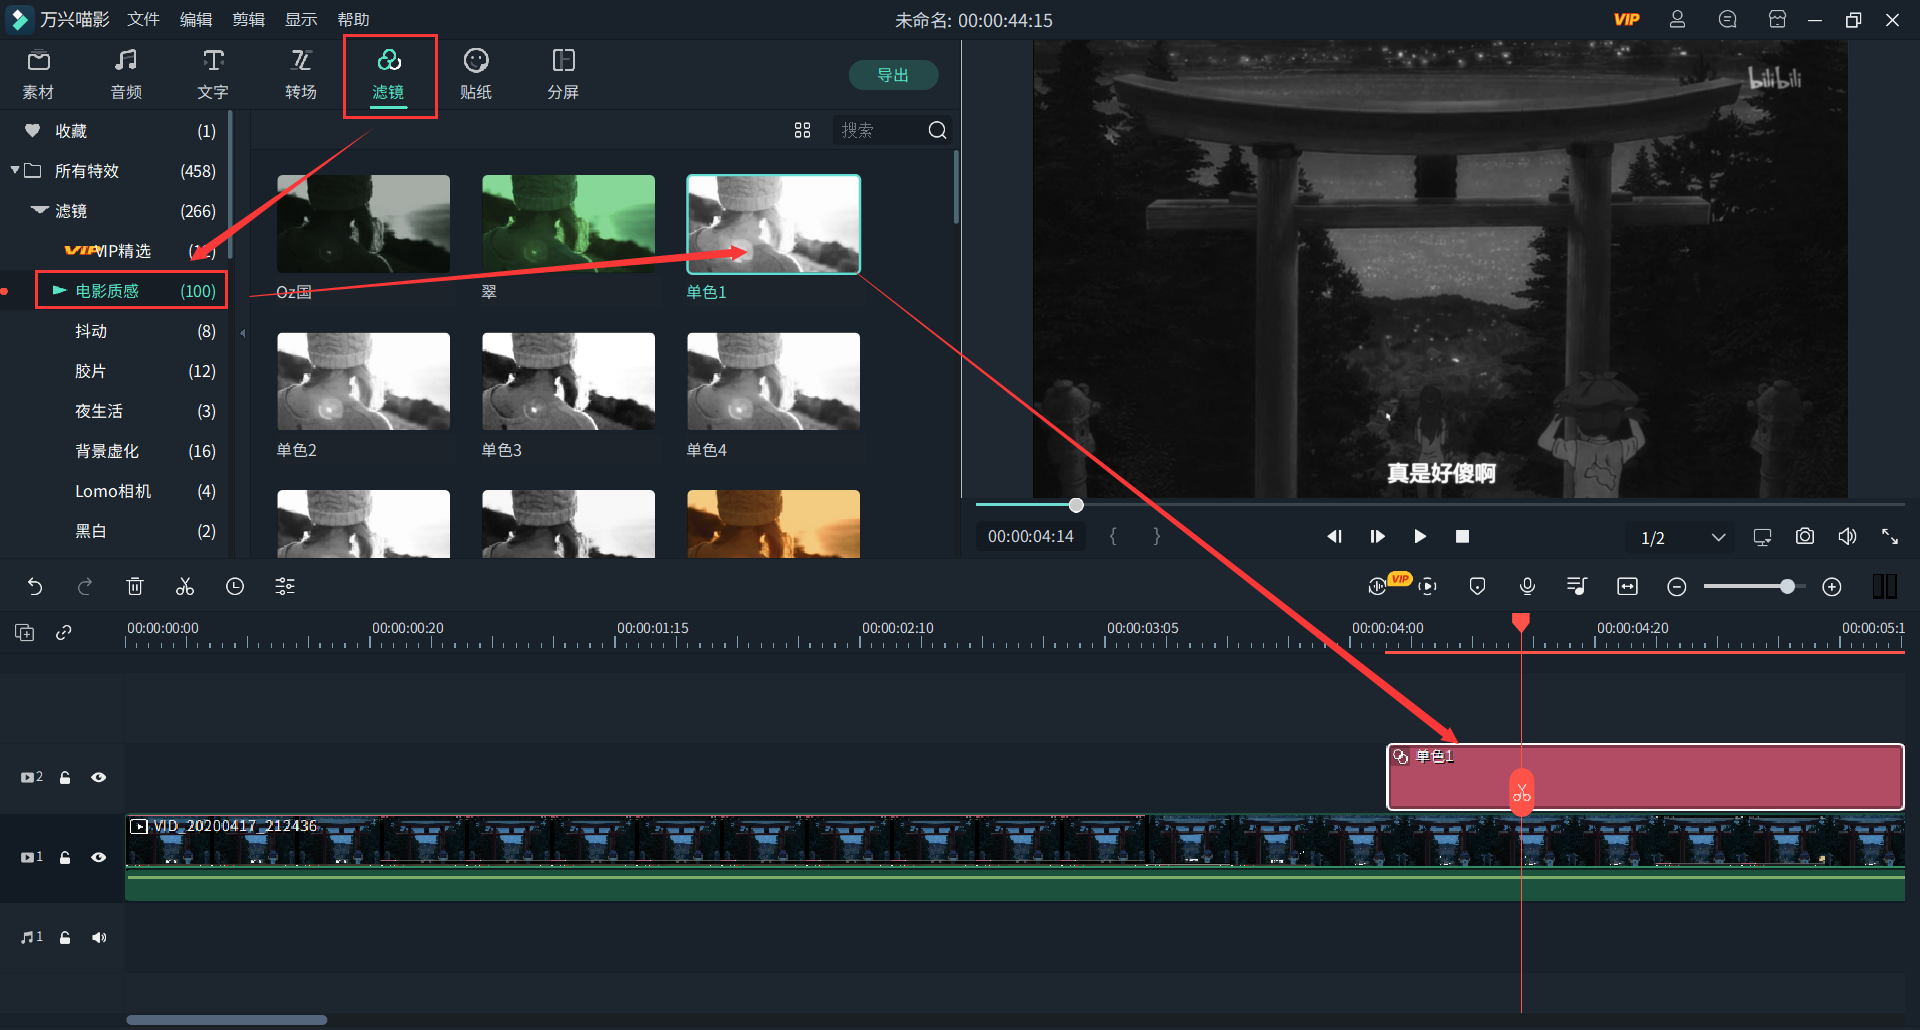Zoom out the timeline

[x=1677, y=587]
